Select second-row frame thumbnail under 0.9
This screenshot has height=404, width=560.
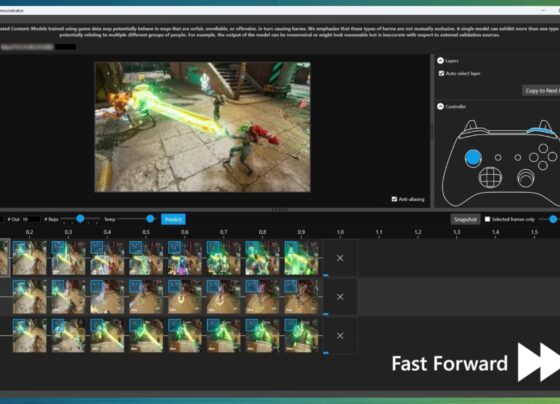point(301,296)
